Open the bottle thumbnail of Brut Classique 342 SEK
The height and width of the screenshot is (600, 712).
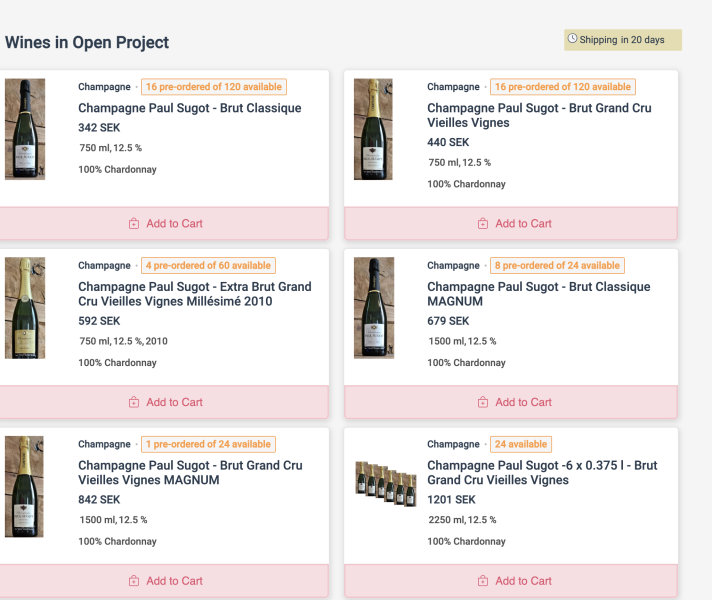[25, 129]
